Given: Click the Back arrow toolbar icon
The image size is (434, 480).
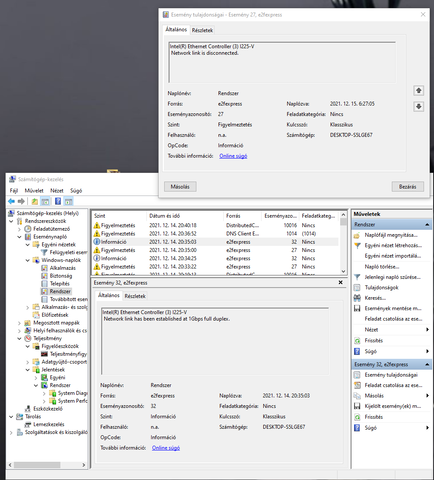Looking at the screenshot, I should pyautogui.click(x=12, y=201).
